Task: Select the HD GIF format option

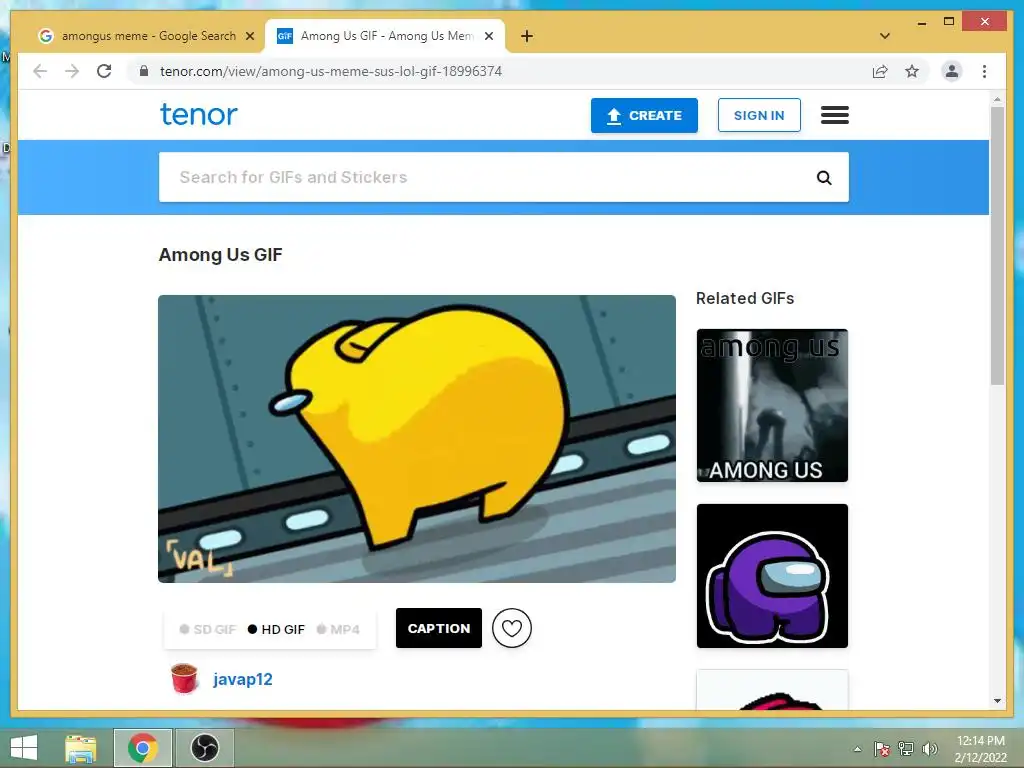Action: click(276, 630)
